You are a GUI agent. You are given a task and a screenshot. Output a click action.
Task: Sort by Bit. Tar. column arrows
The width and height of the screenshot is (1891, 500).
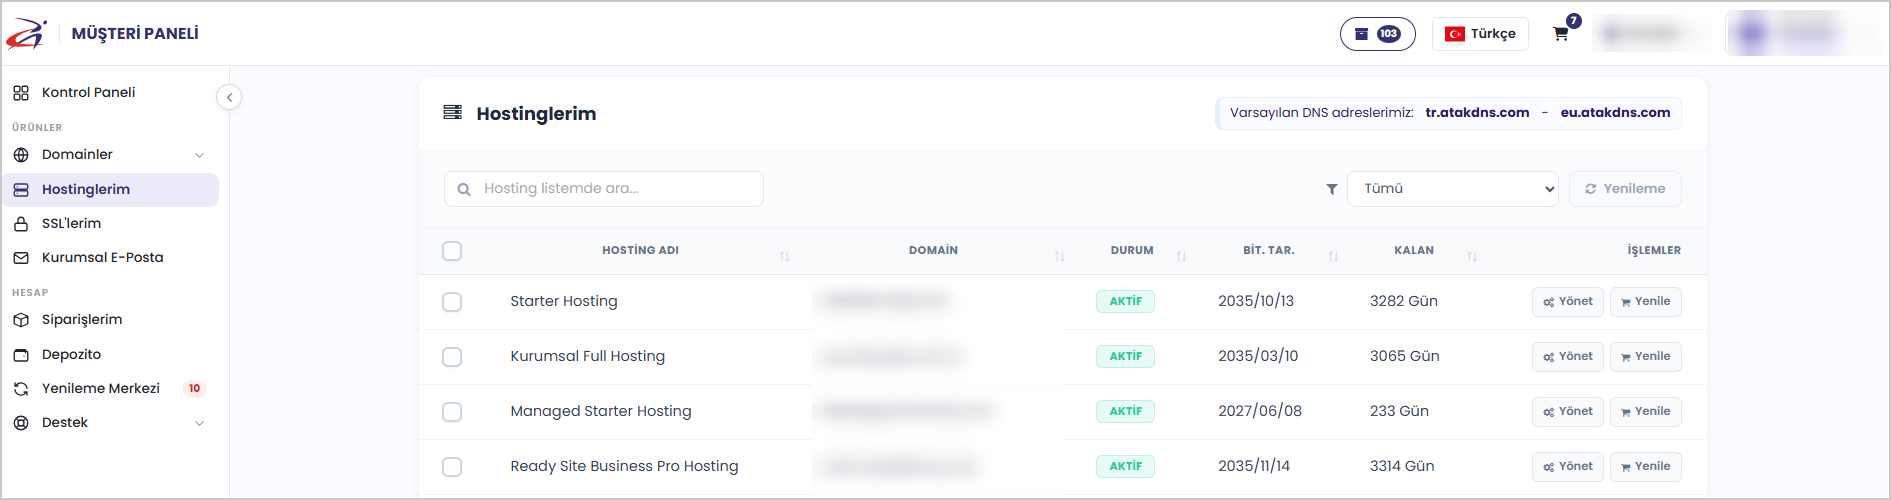[x=1334, y=257]
